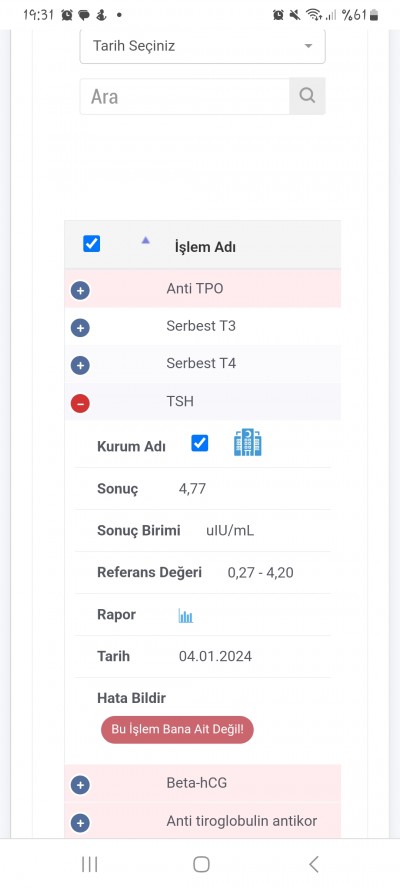The image size is (400, 888).
Task: Collapse the TSH row with minus icon
Action: pos(80,403)
